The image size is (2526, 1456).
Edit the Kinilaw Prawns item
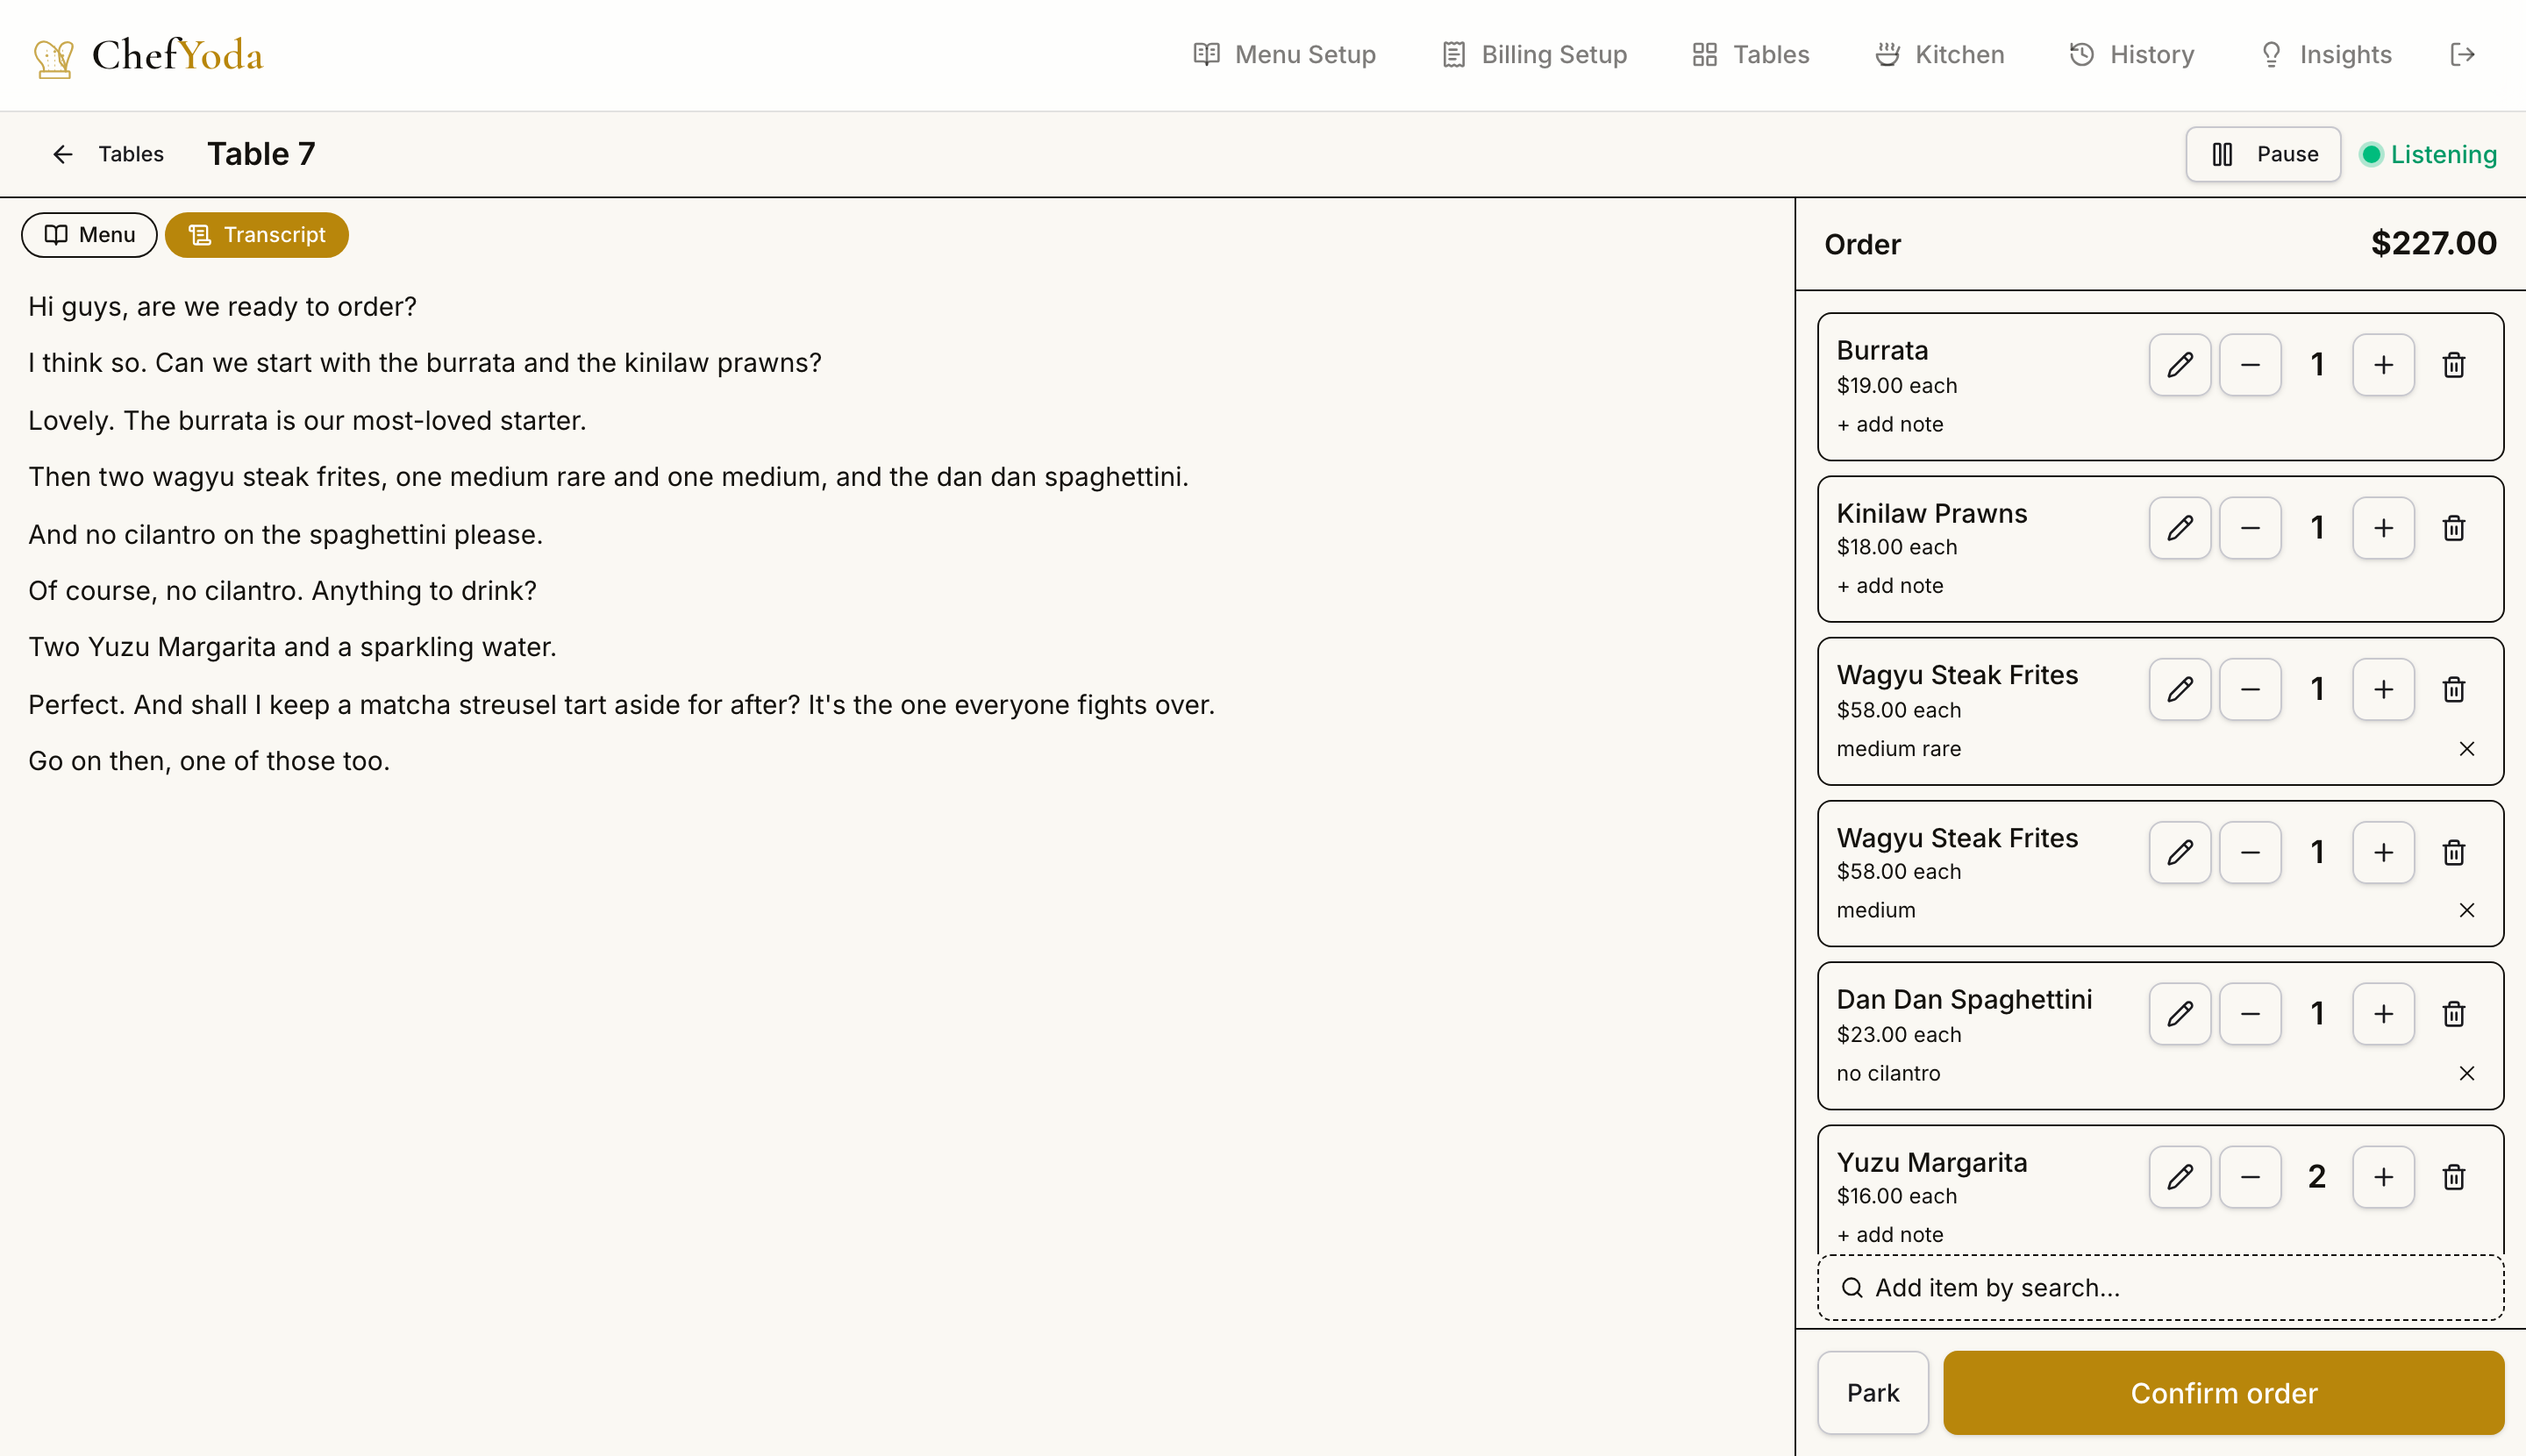pyautogui.click(x=2180, y=528)
